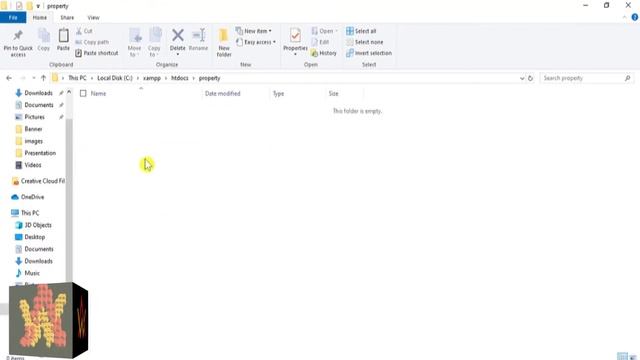Click the navigation pane scrollbar
The image size is (640, 360).
click(x=69, y=200)
